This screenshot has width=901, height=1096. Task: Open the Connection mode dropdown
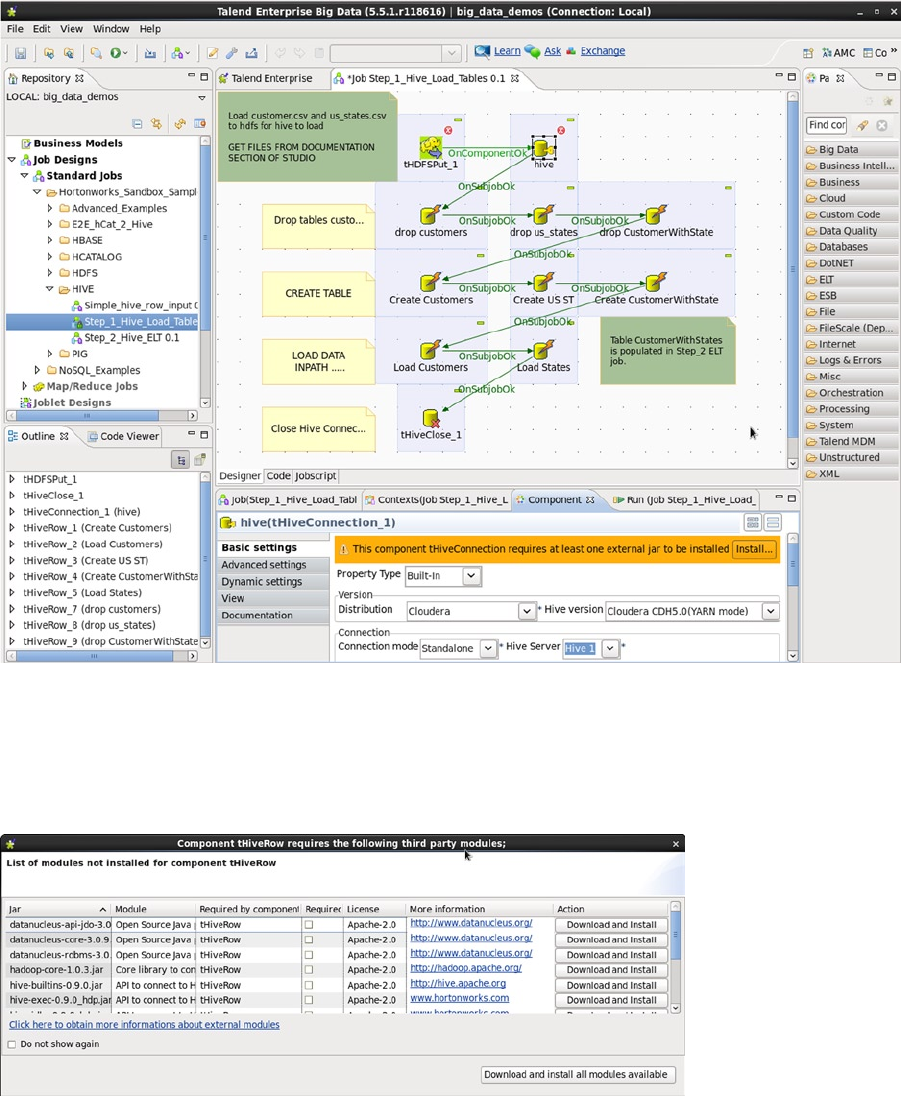pyautogui.click(x=488, y=649)
